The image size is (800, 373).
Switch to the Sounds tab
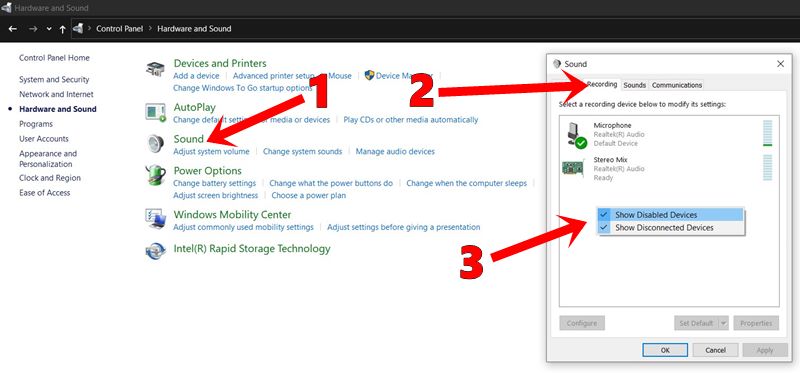tap(635, 85)
